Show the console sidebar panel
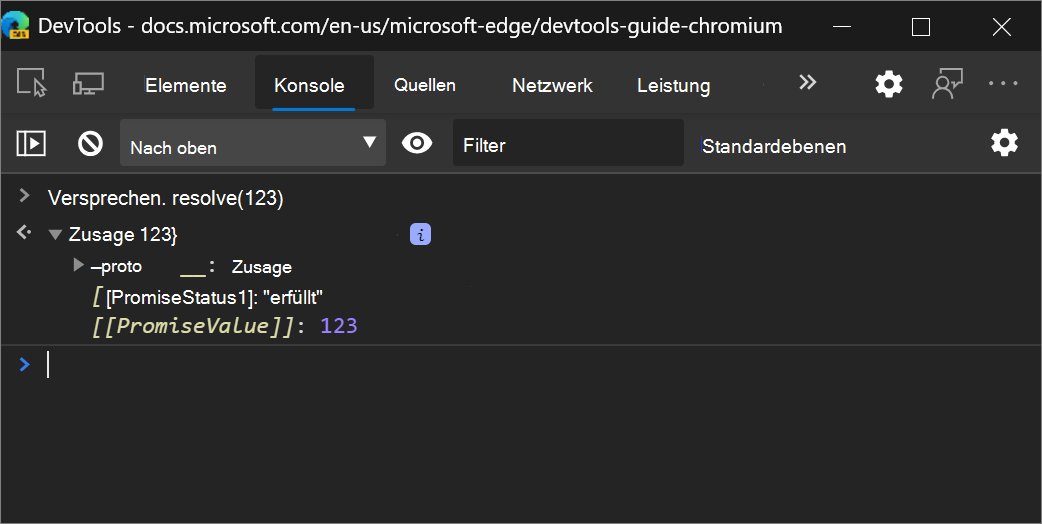Image resolution: width=1042 pixels, height=524 pixels. point(31,144)
